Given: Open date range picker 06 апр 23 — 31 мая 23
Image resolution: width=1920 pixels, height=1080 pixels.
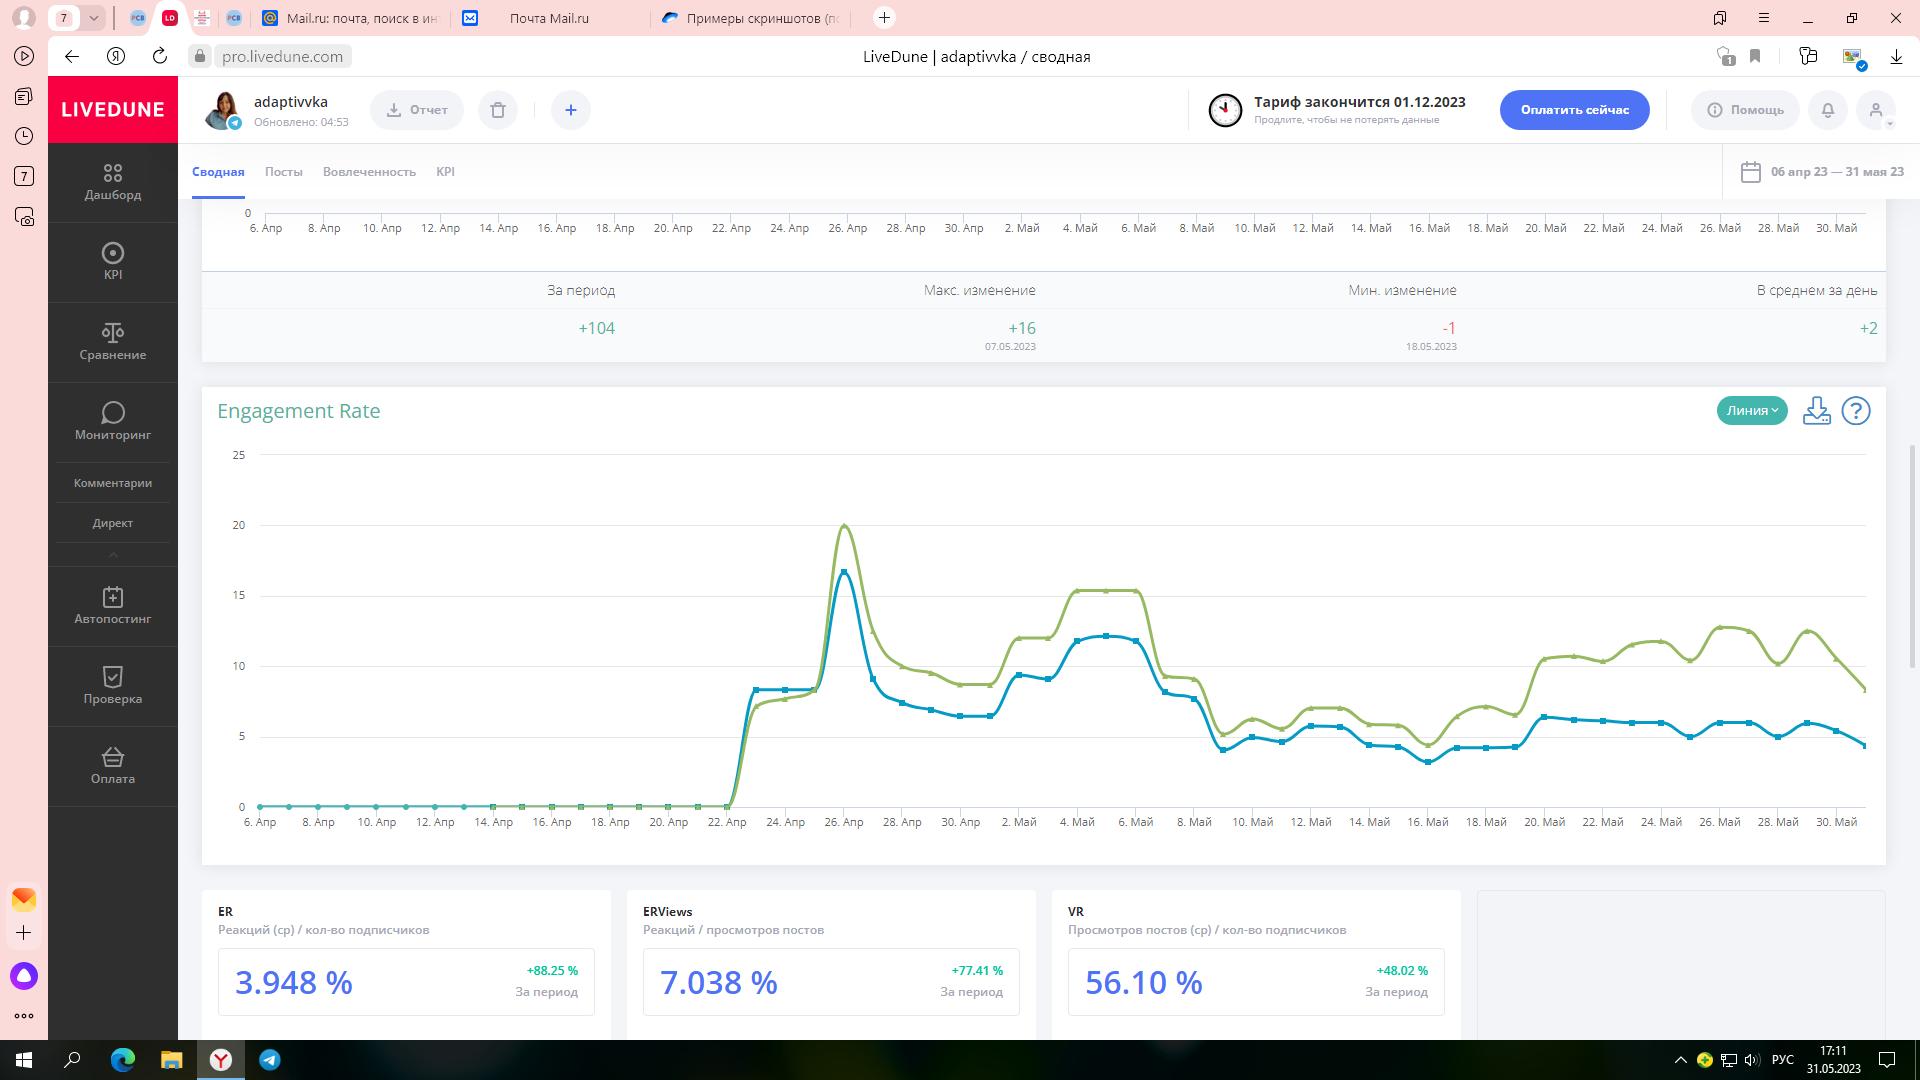Looking at the screenshot, I should (x=1822, y=172).
